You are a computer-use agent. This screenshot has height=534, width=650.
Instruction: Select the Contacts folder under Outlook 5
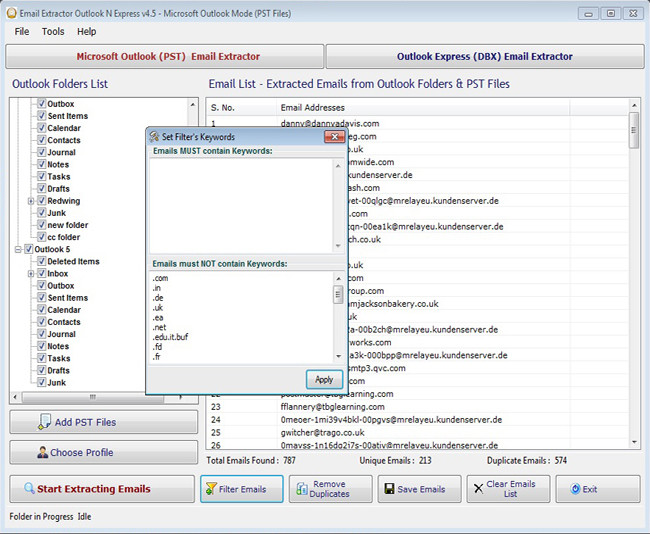tap(64, 322)
